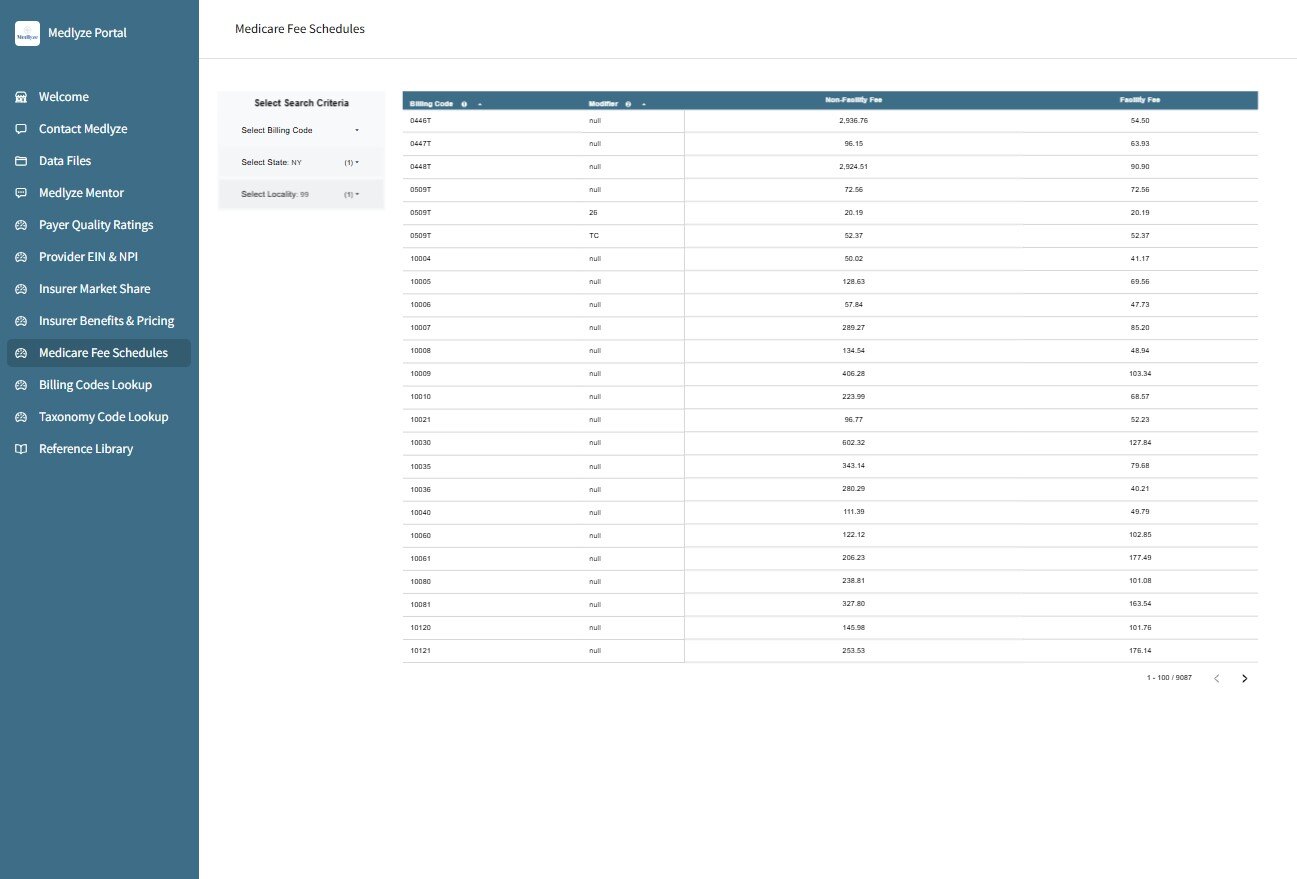
Task: Click the non-facility fee value 2,924.51
Action: [853, 166]
